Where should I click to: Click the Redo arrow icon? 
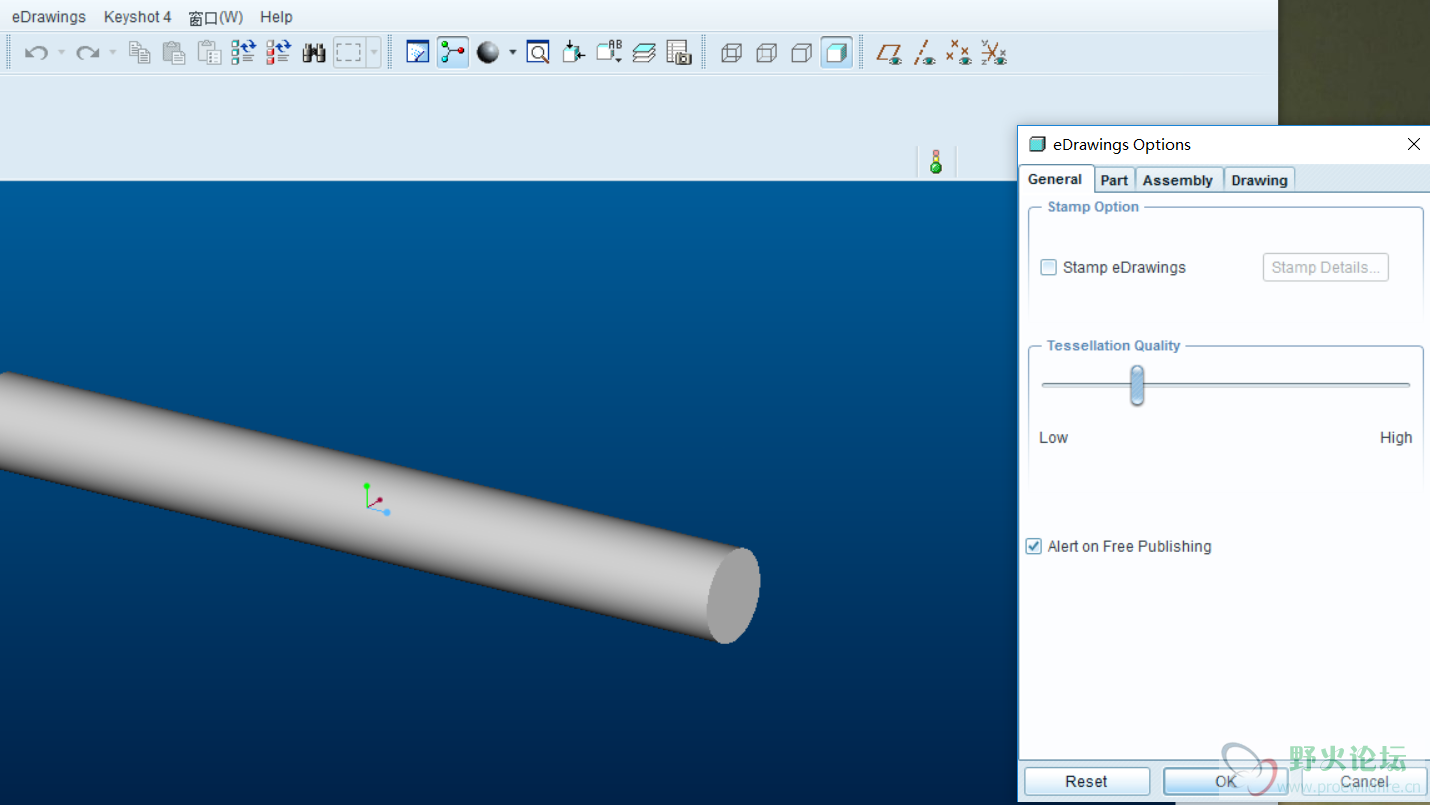tap(88, 52)
